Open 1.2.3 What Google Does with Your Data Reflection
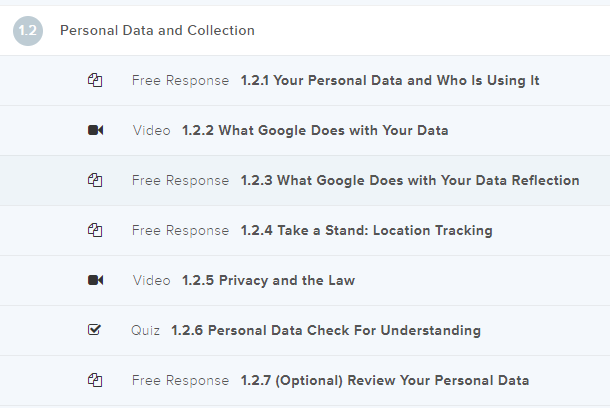This screenshot has height=408, width=610. click(x=410, y=180)
